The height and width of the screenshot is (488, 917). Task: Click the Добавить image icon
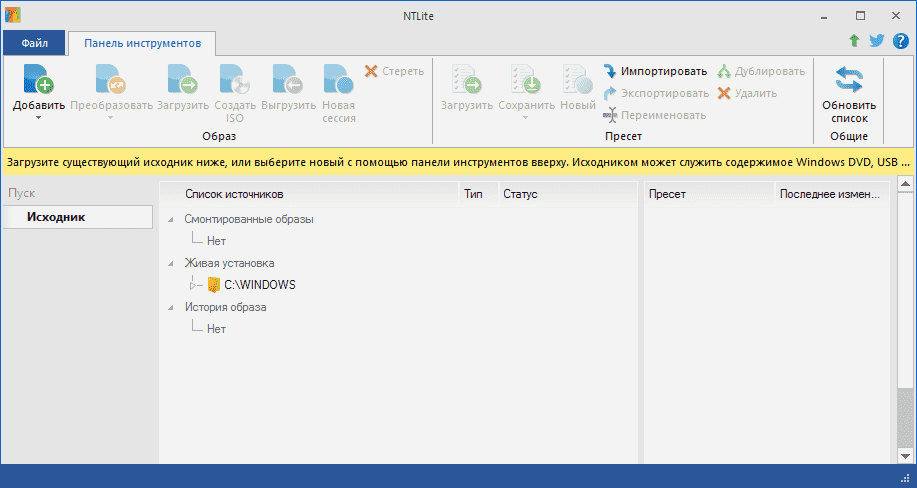[38, 79]
